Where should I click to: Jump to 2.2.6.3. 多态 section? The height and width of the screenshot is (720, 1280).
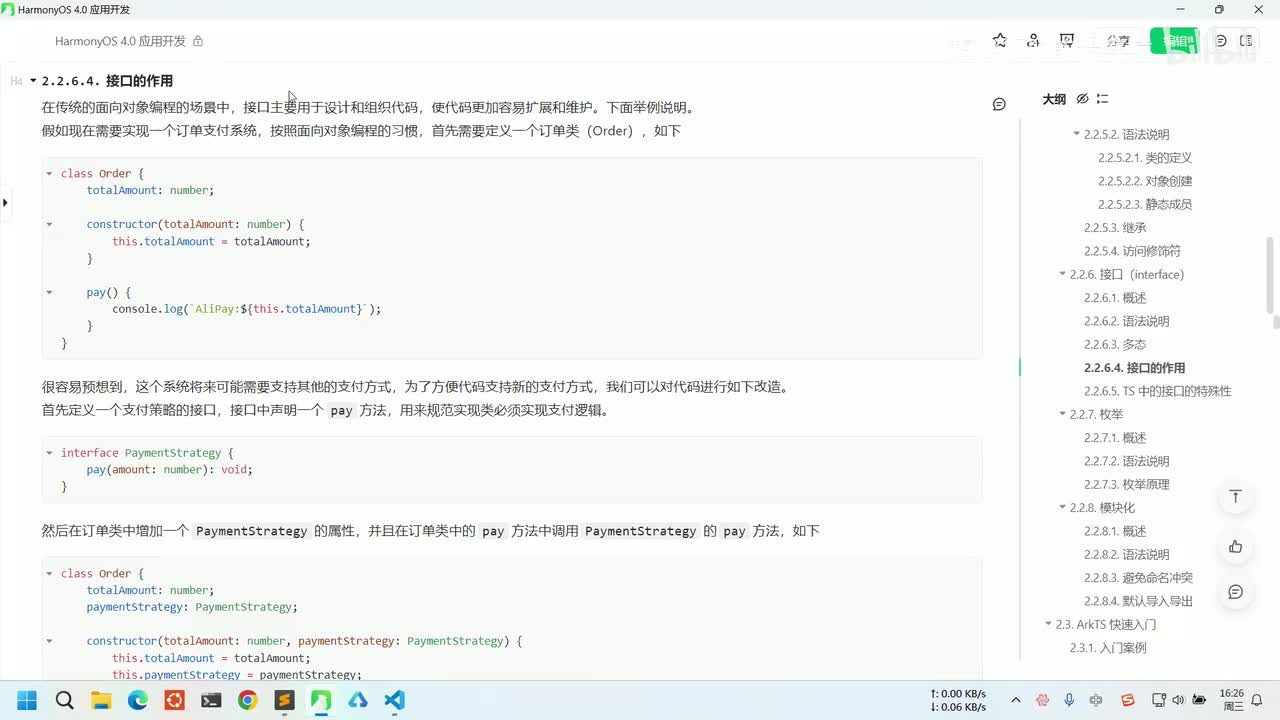pyautogui.click(x=1115, y=344)
